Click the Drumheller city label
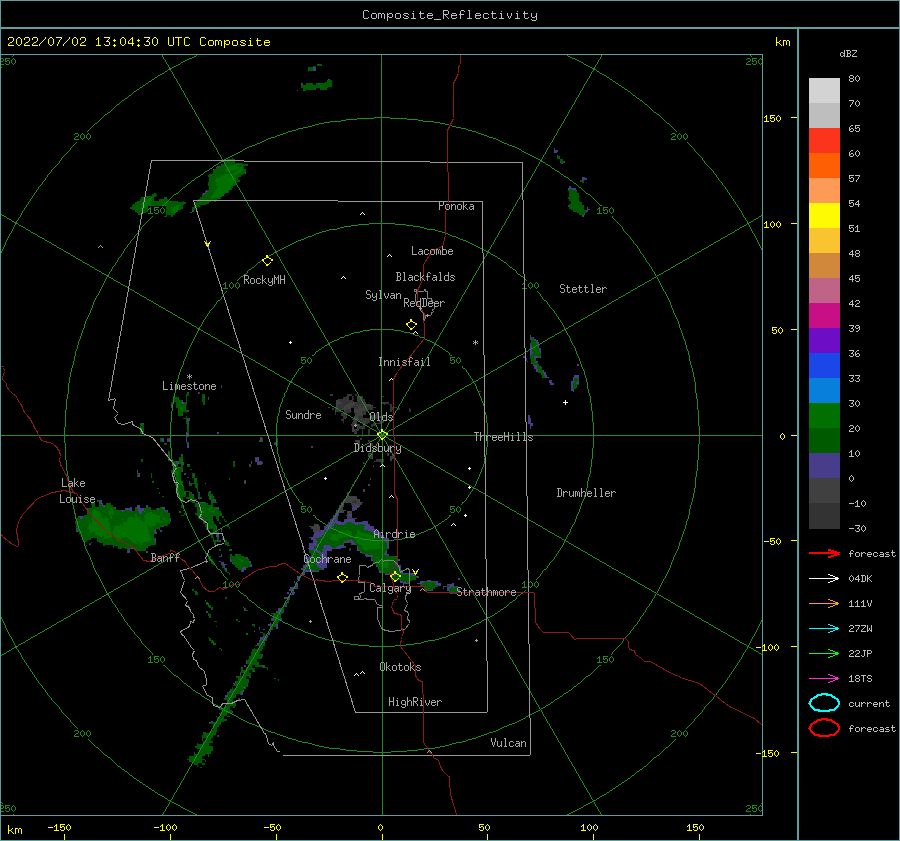 (586, 493)
